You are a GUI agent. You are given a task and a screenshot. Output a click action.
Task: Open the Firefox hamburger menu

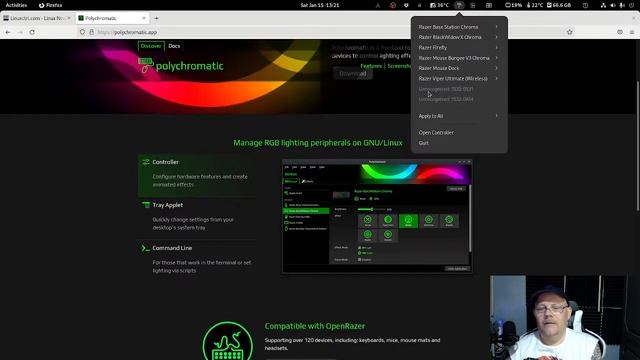coord(632,32)
